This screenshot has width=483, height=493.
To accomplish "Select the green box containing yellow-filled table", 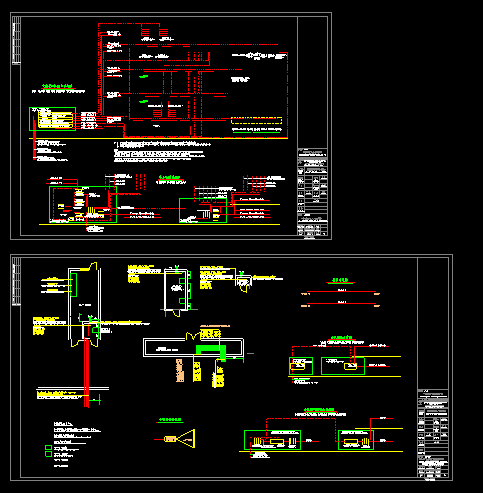I will coord(53,119).
